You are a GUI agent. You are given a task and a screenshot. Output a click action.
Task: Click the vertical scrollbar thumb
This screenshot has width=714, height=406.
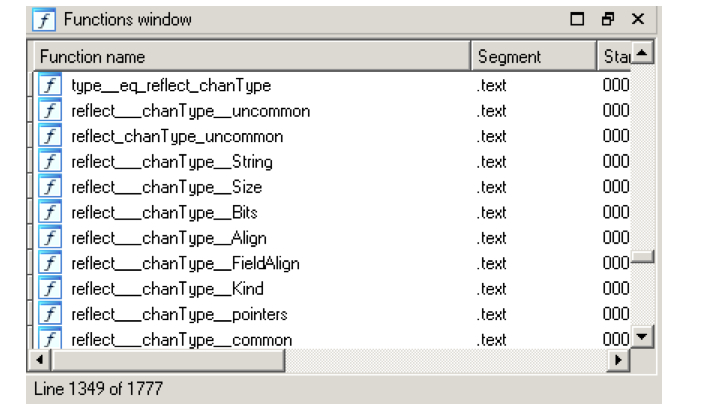(x=643, y=257)
